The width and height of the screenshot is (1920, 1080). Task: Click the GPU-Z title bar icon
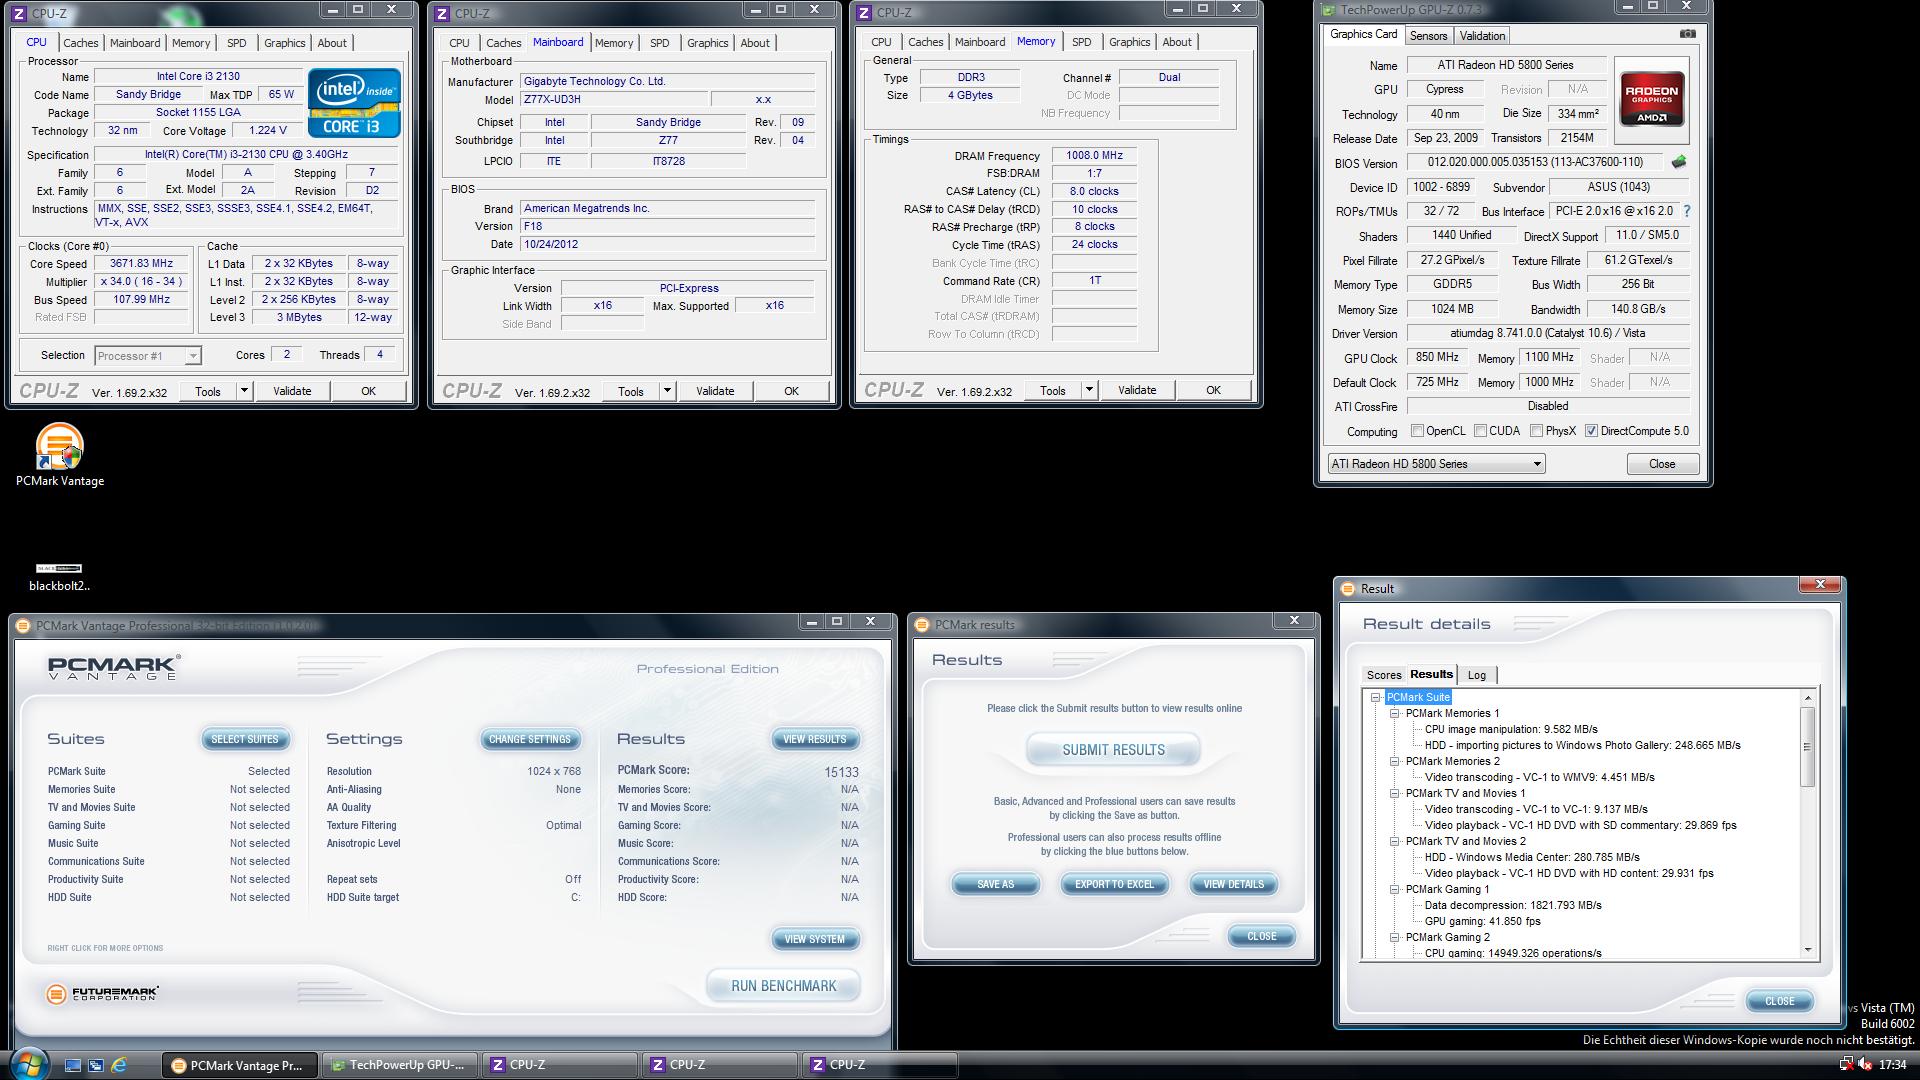pyautogui.click(x=1328, y=11)
